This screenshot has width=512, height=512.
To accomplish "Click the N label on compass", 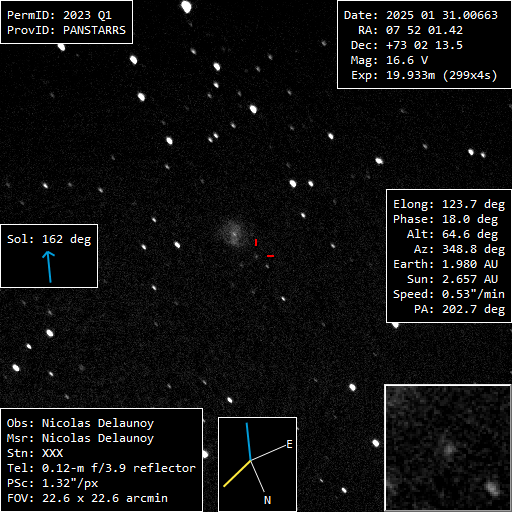I will pos(267,500).
